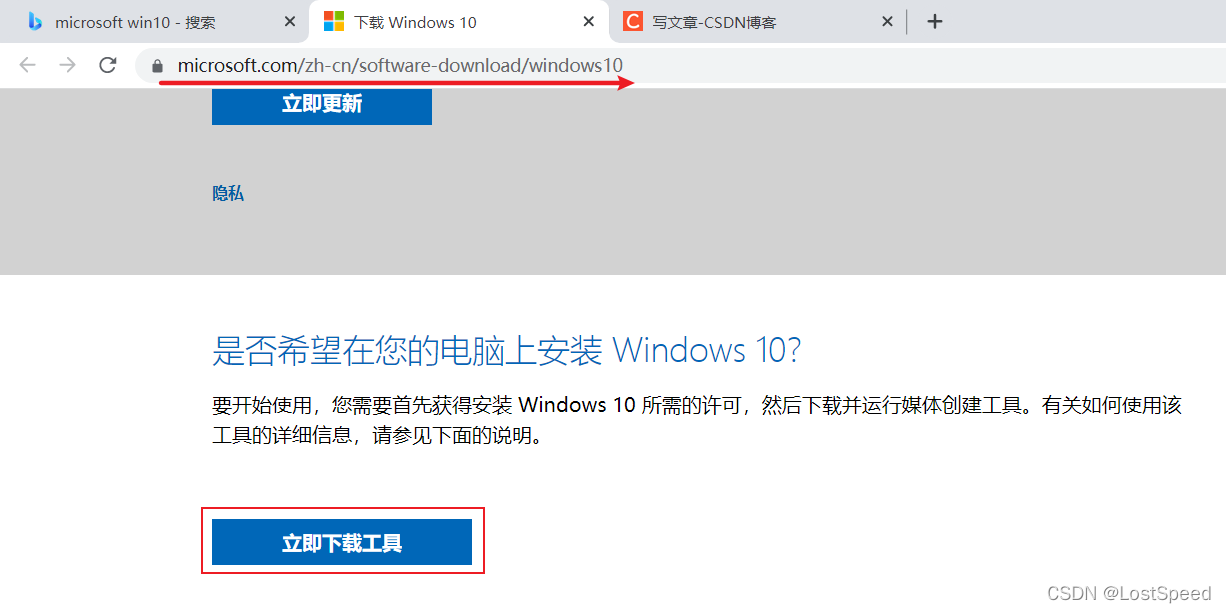Reload the page with refresh icon
The image size is (1226, 613).
(108, 65)
